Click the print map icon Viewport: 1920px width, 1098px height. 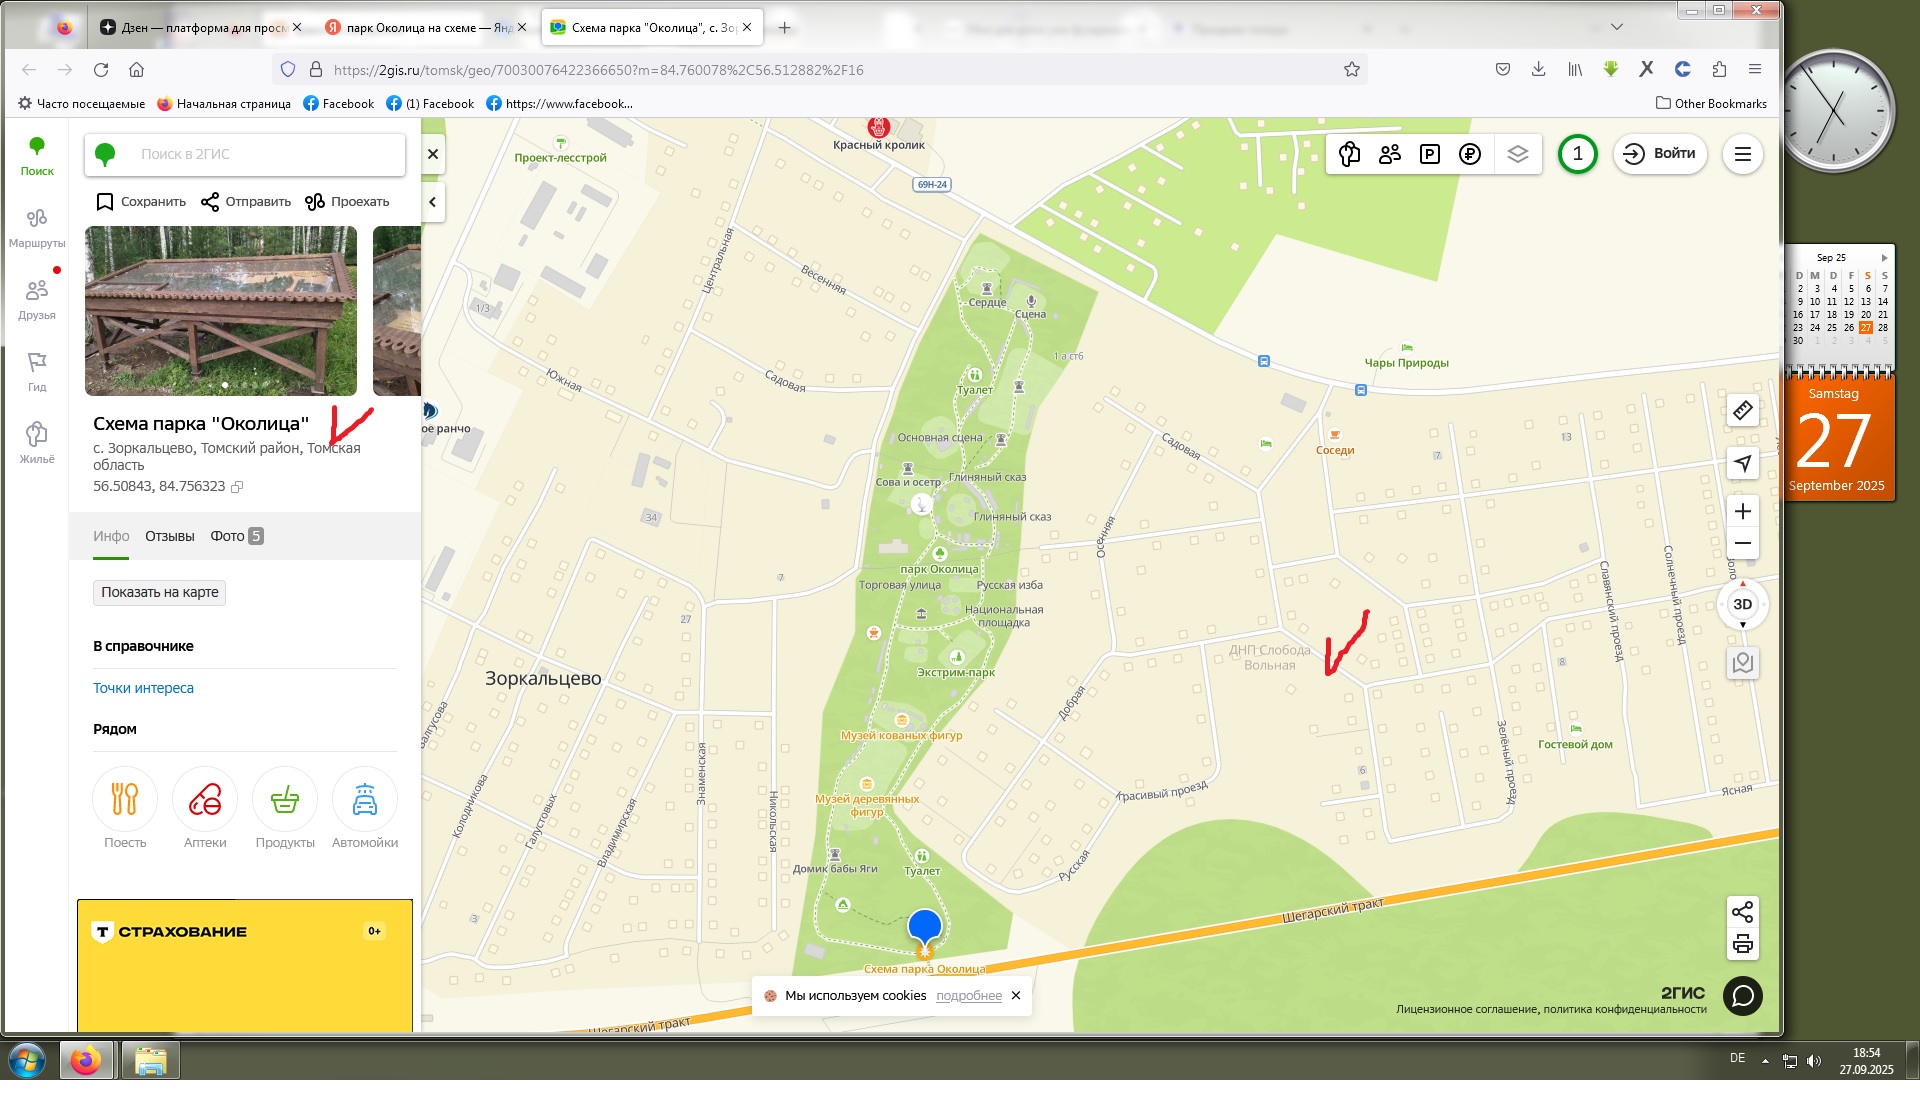click(x=1742, y=945)
